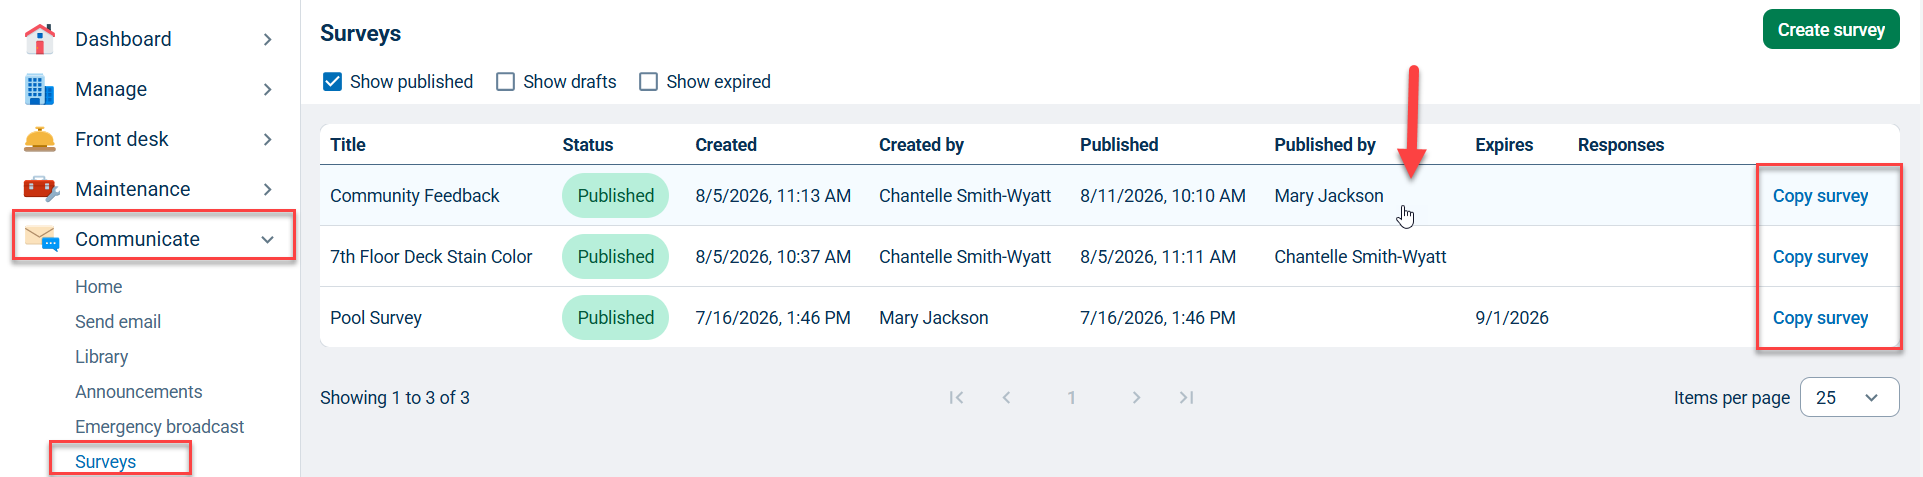Open Emergency broadcast in the sidebar
1923x477 pixels.
159,427
